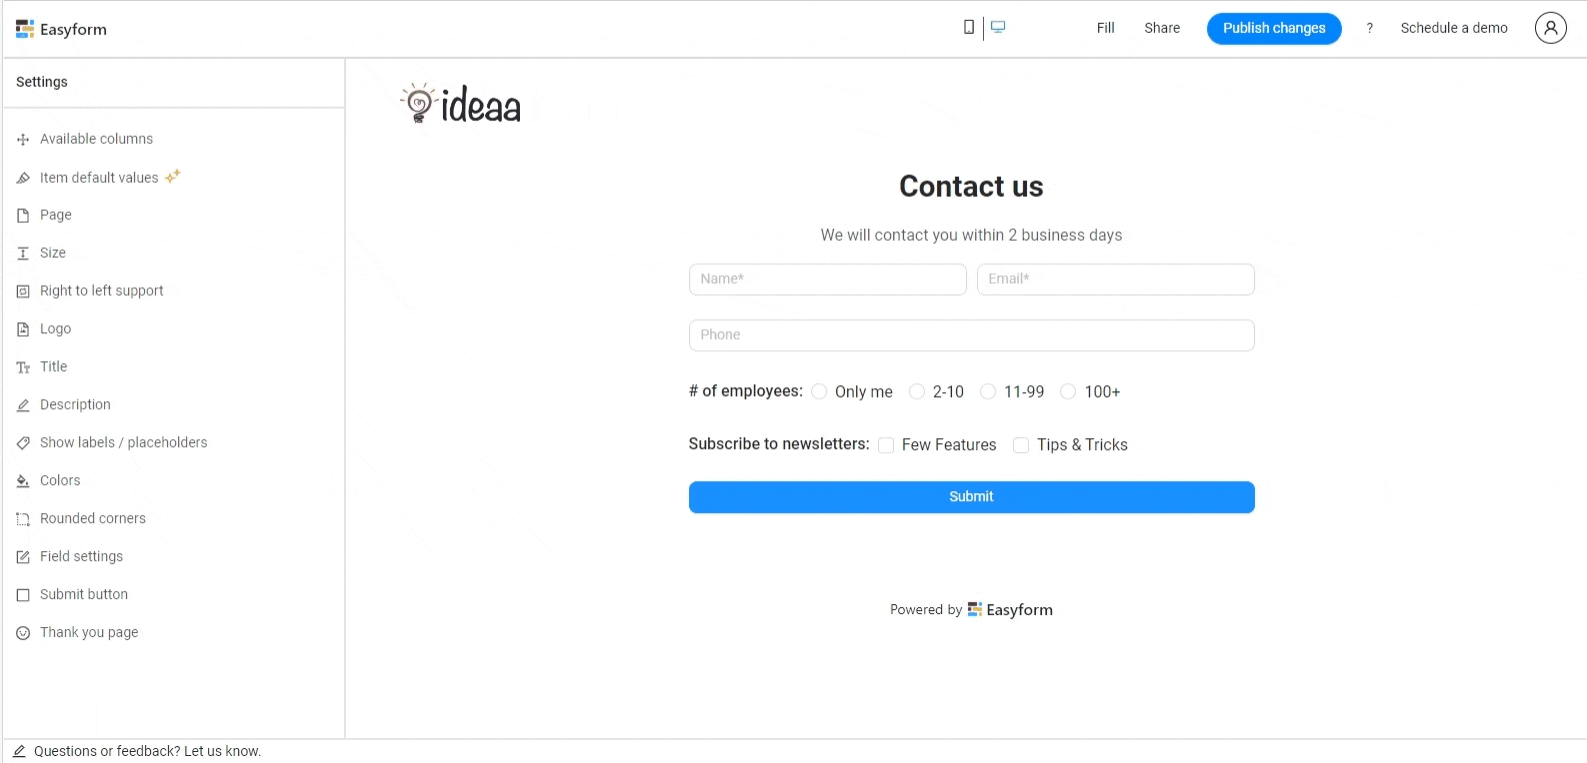Select the "Only me" radio button
Viewport: 1587px width, 763px height.
(819, 391)
